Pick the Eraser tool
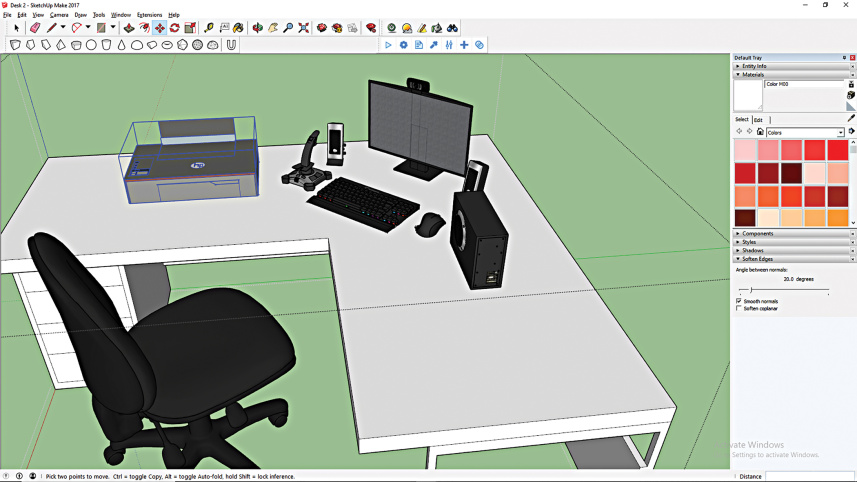857x482 pixels. point(35,28)
